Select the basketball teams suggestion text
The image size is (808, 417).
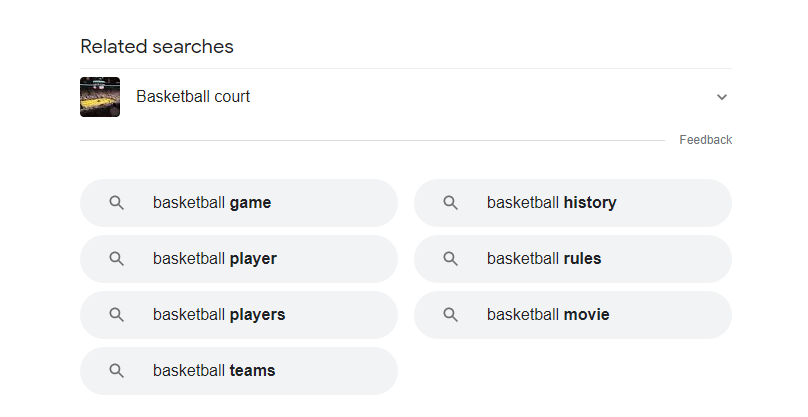tap(214, 371)
